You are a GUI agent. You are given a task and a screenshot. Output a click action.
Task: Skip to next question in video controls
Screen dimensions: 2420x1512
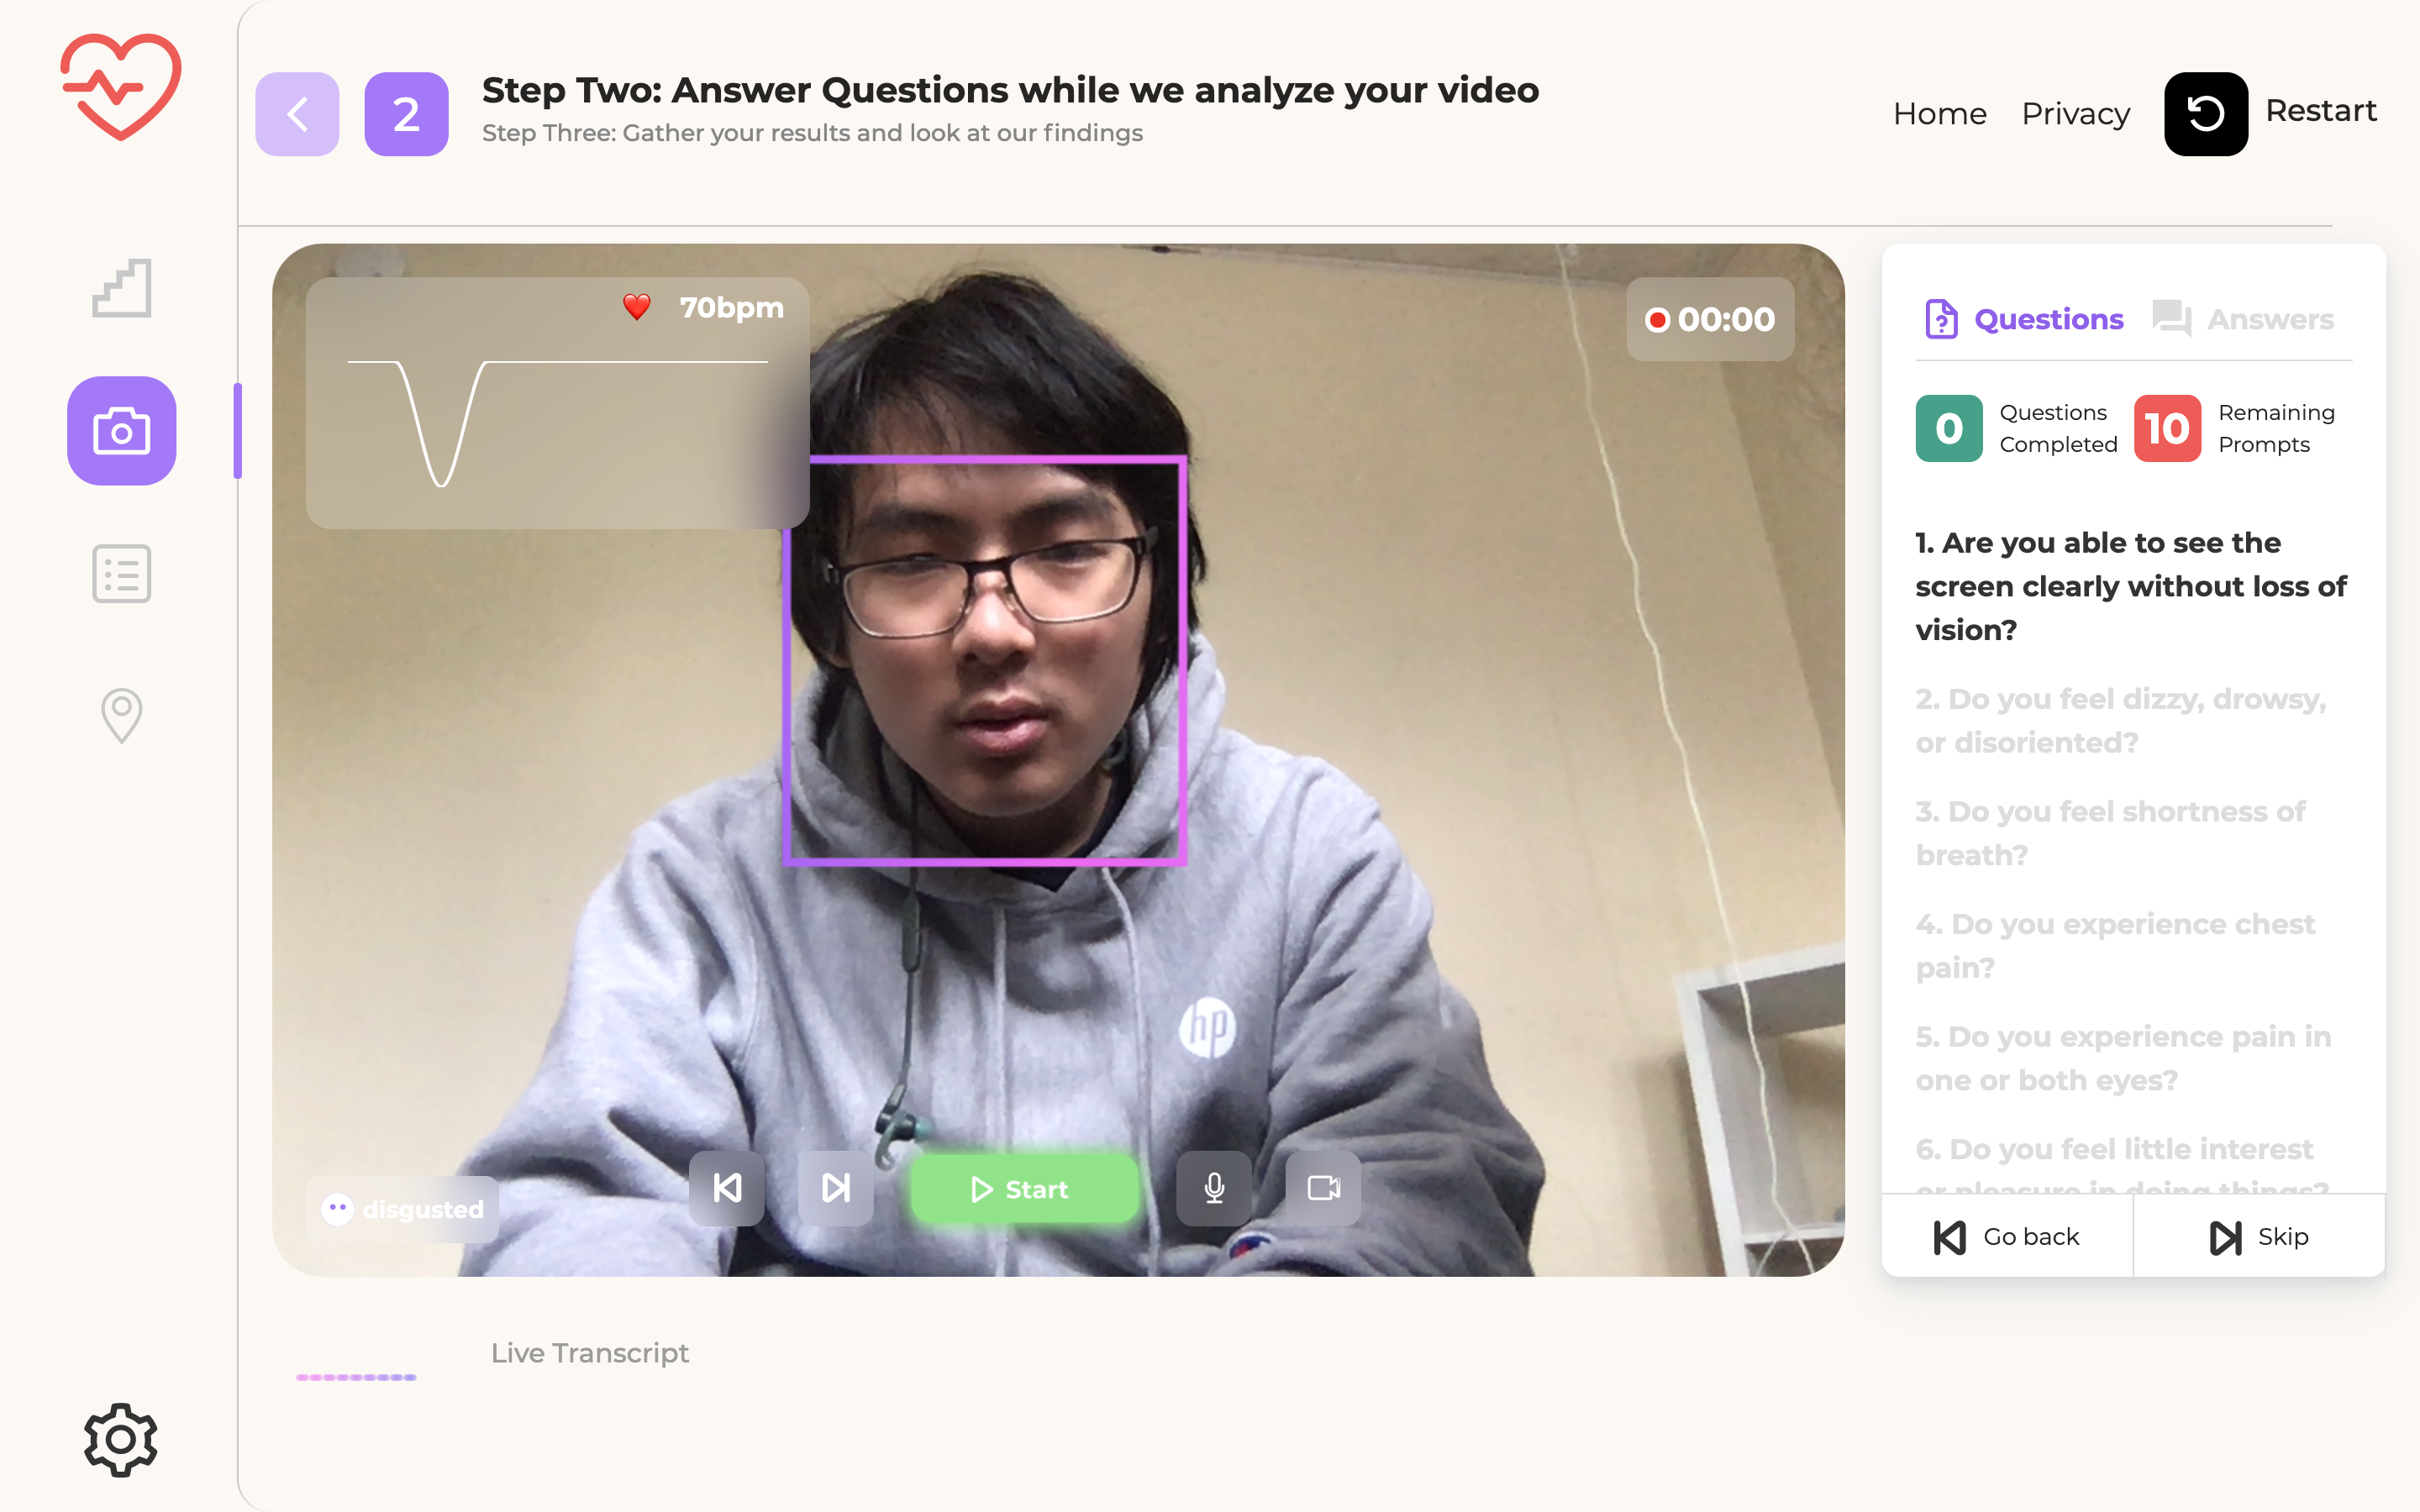click(x=836, y=1188)
